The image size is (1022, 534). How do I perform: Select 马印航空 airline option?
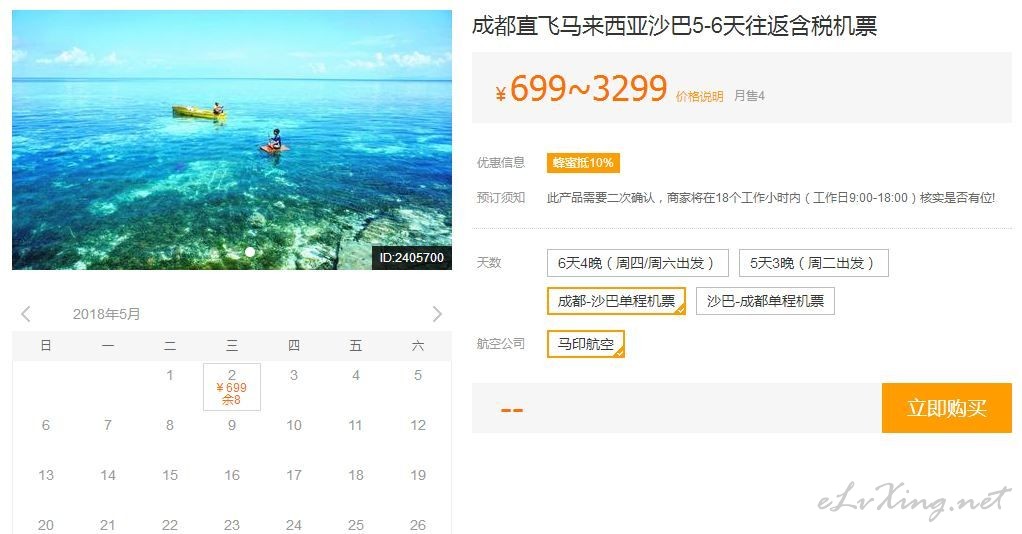pos(586,344)
